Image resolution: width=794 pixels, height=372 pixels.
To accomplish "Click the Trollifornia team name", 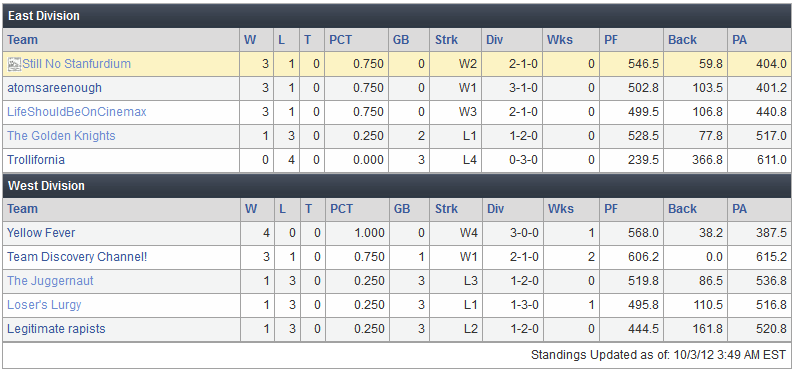I will (35, 159).
